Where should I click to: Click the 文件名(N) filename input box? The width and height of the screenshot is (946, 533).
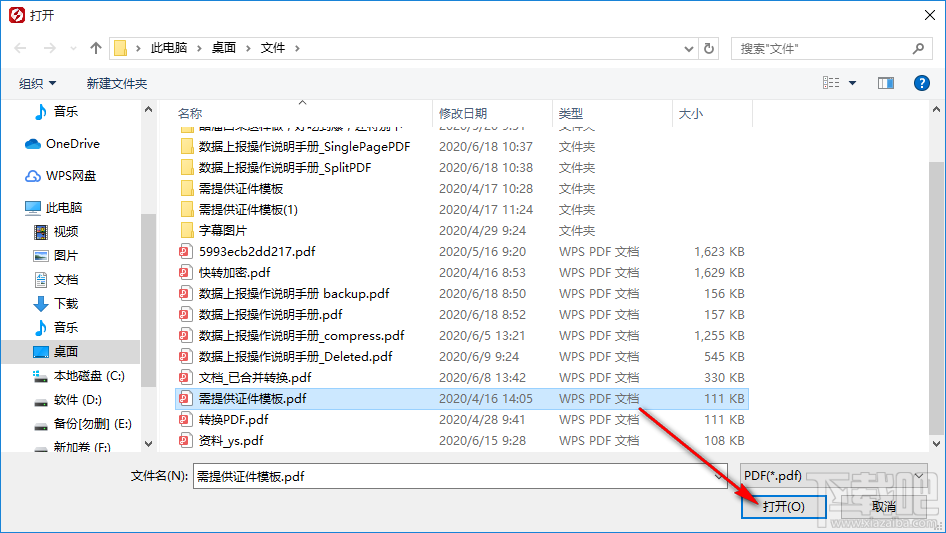pos(460,476)
